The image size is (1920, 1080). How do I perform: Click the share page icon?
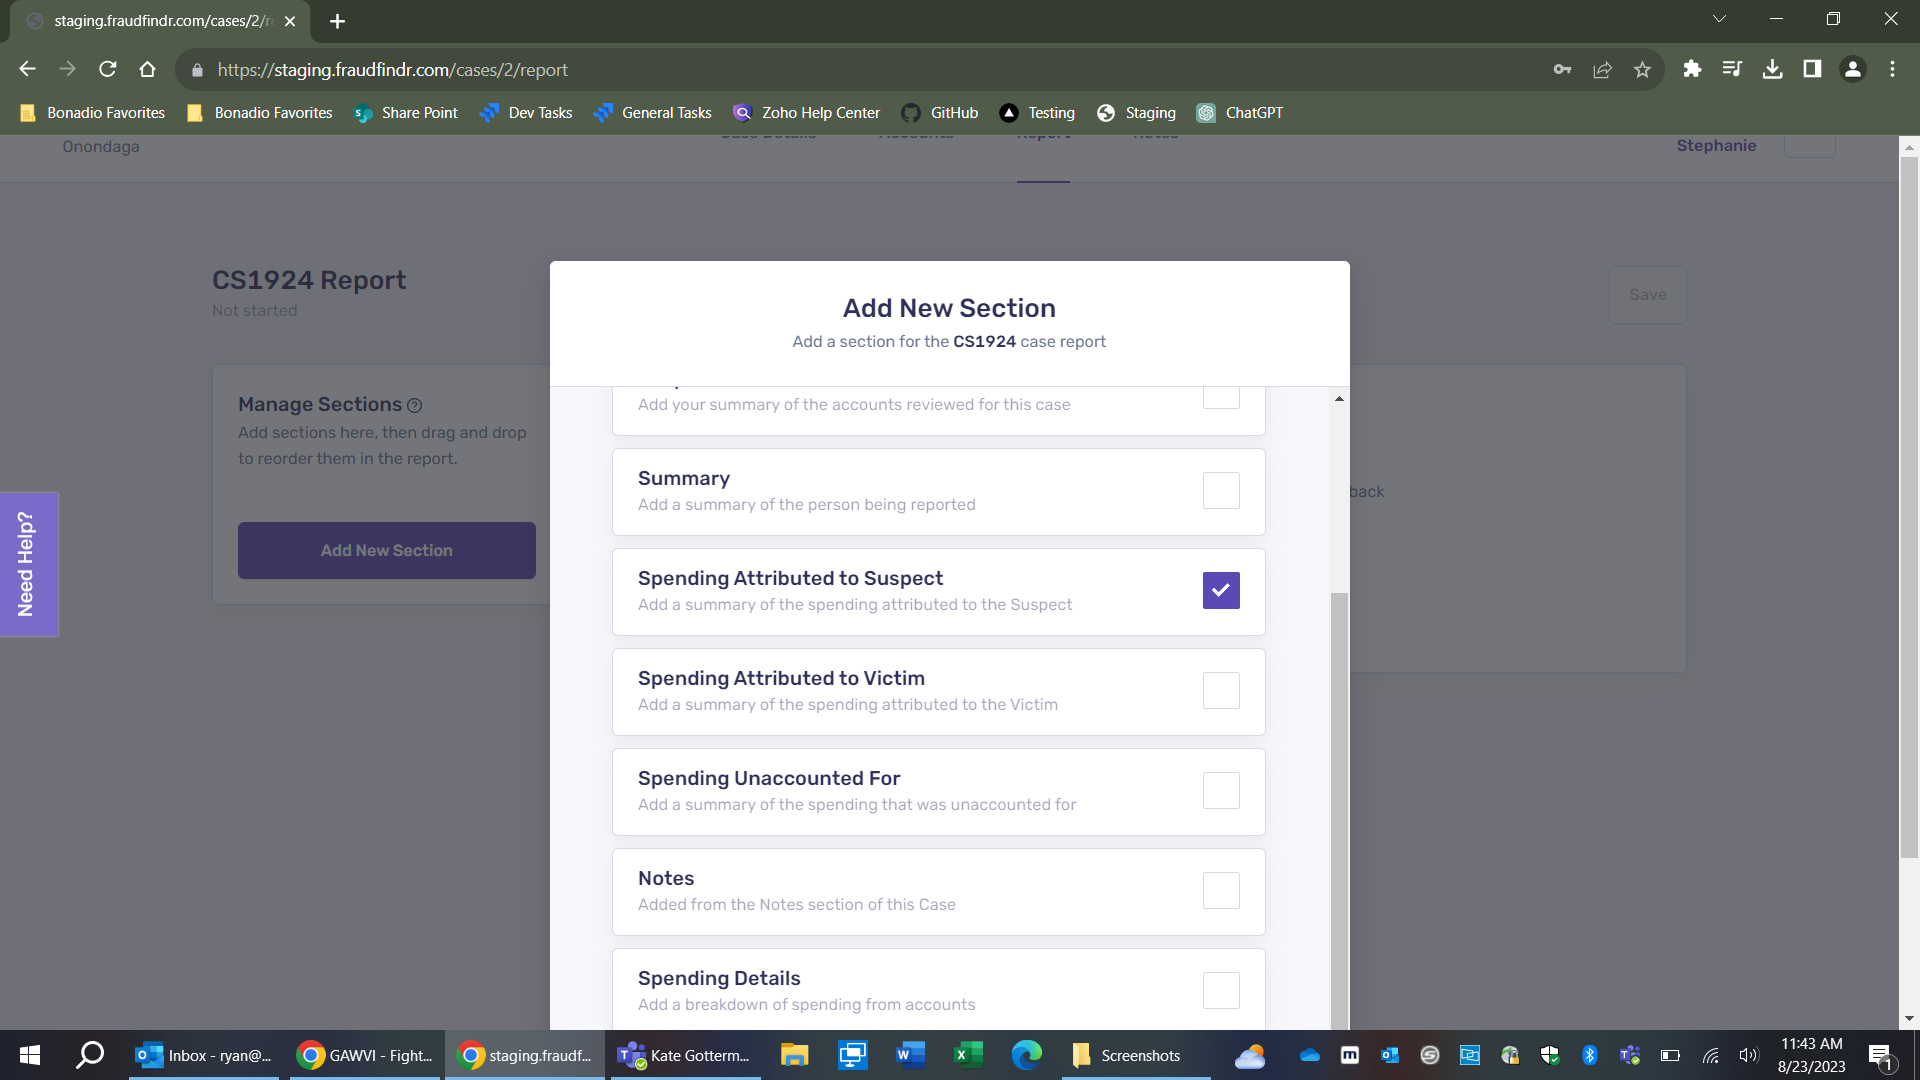[1602, 69]
